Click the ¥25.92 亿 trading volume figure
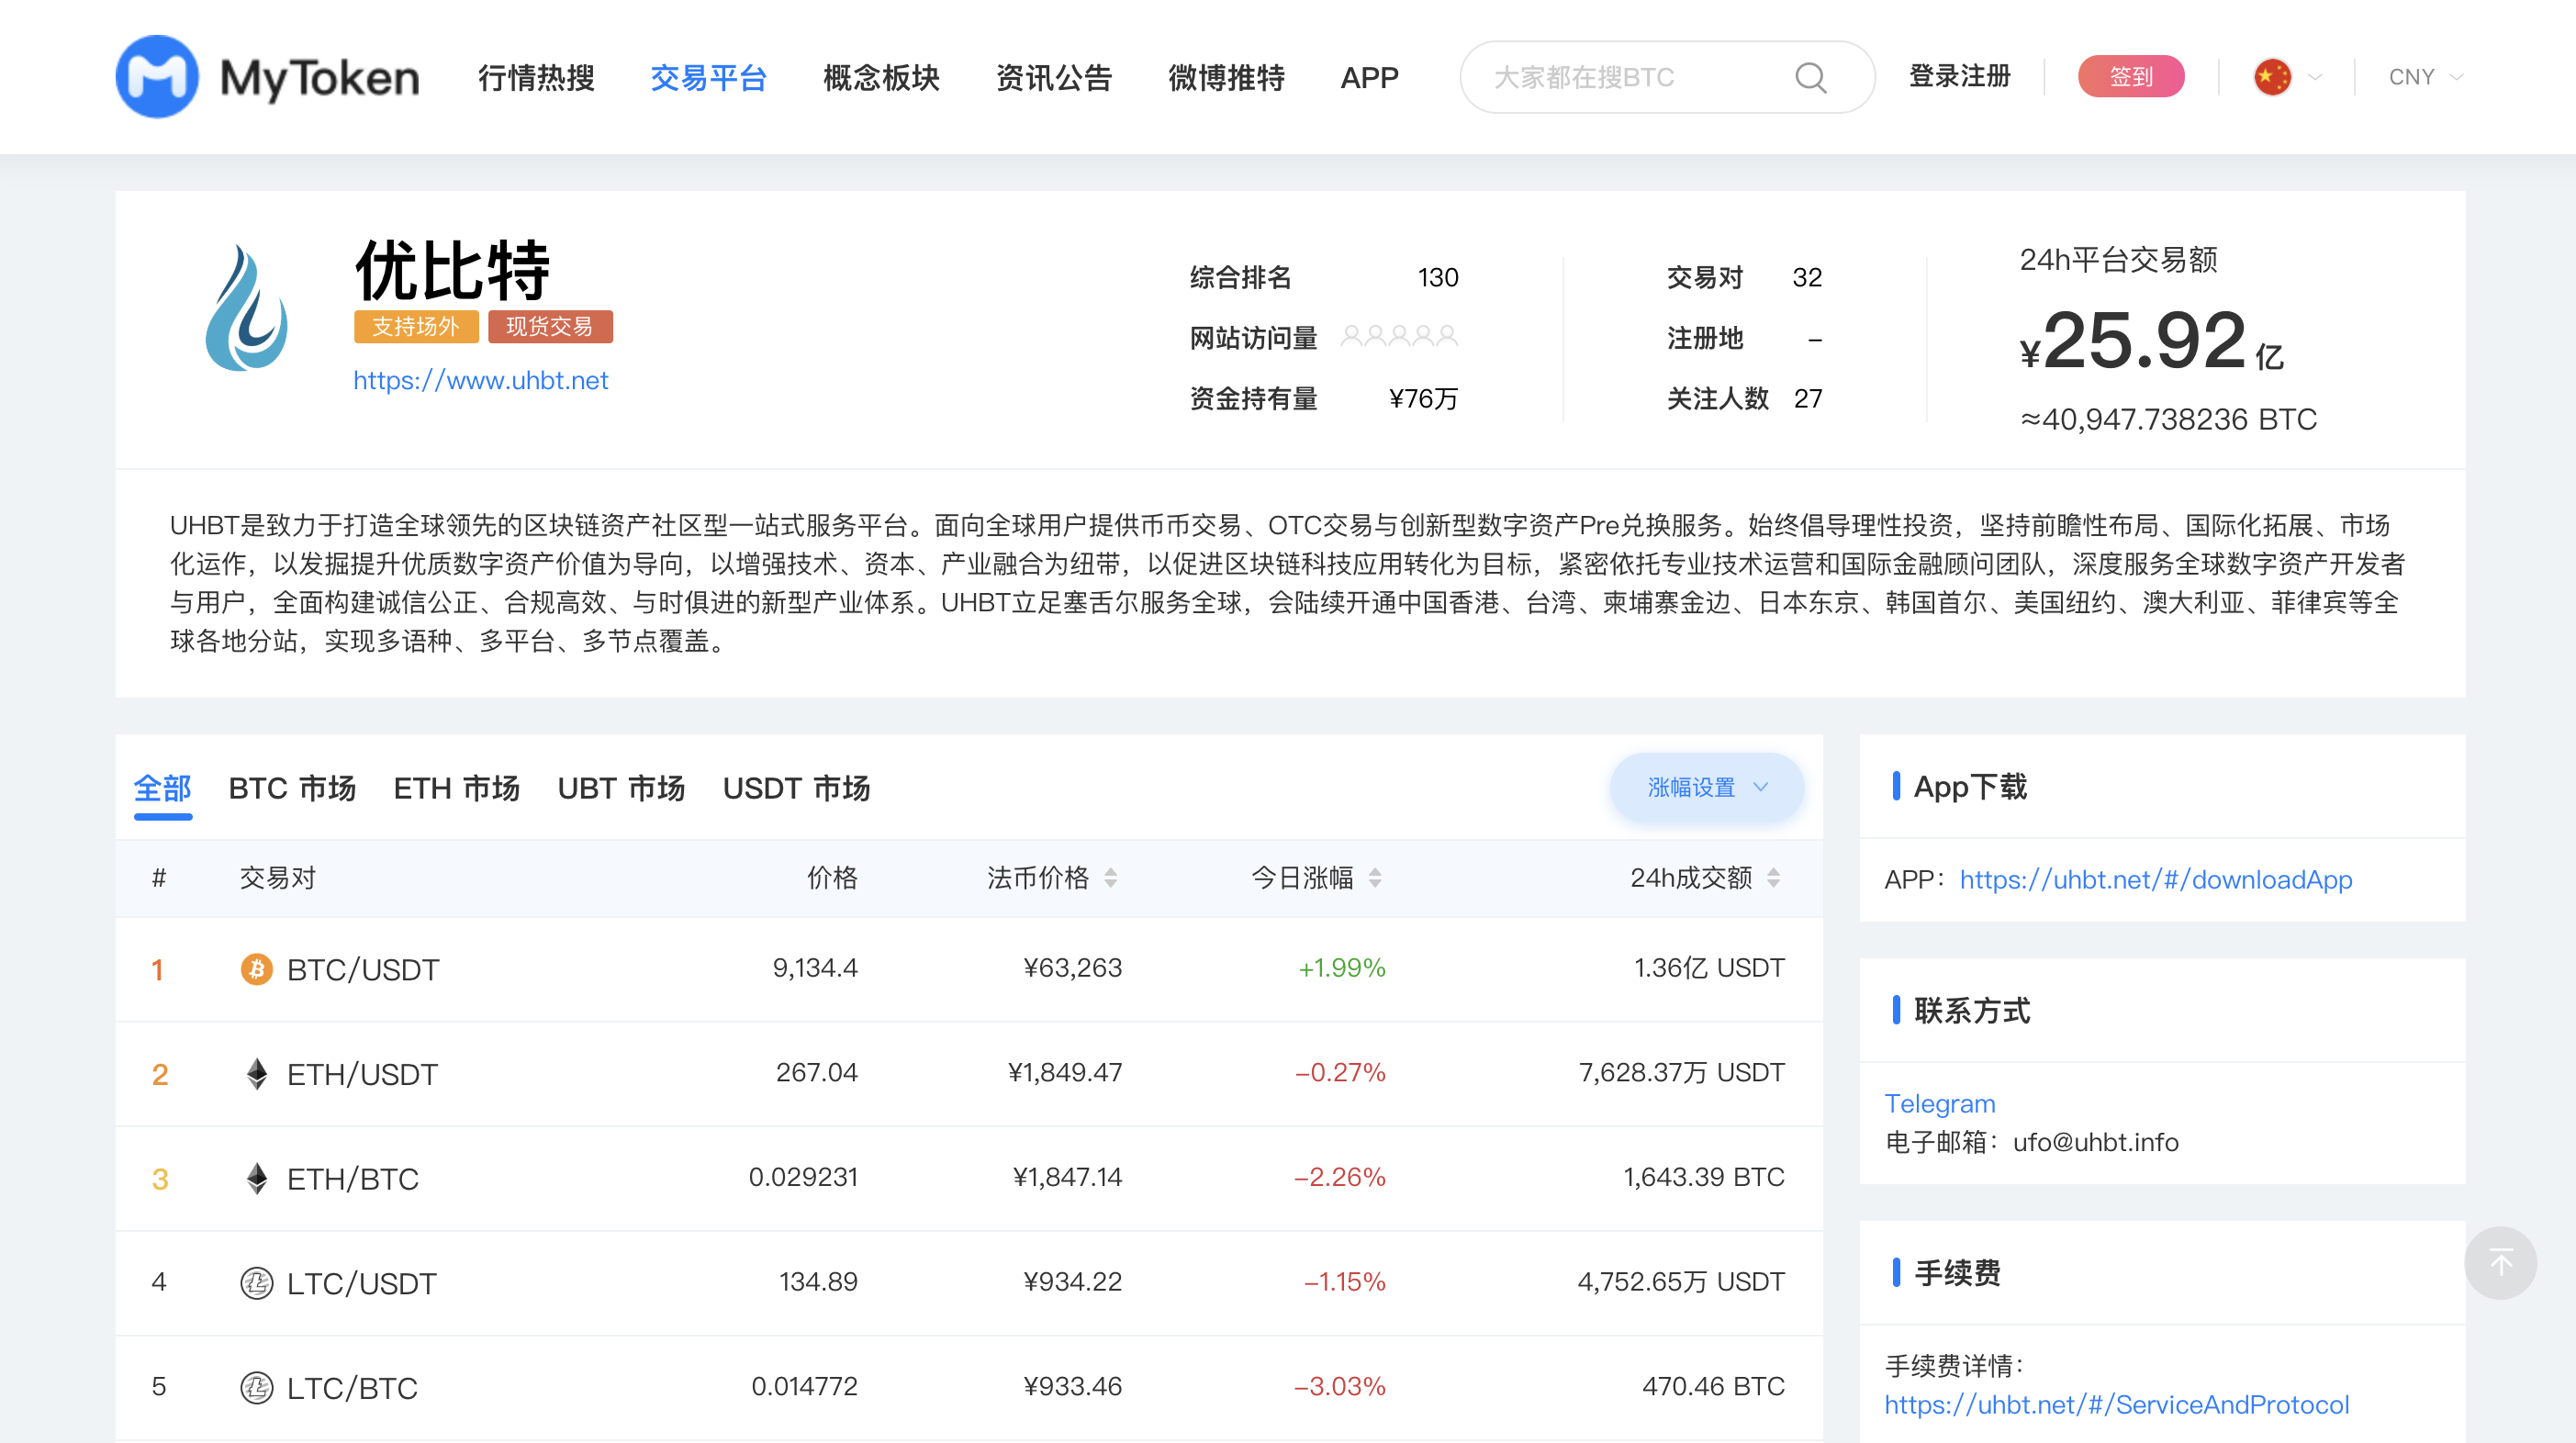 click(2151, 341)
